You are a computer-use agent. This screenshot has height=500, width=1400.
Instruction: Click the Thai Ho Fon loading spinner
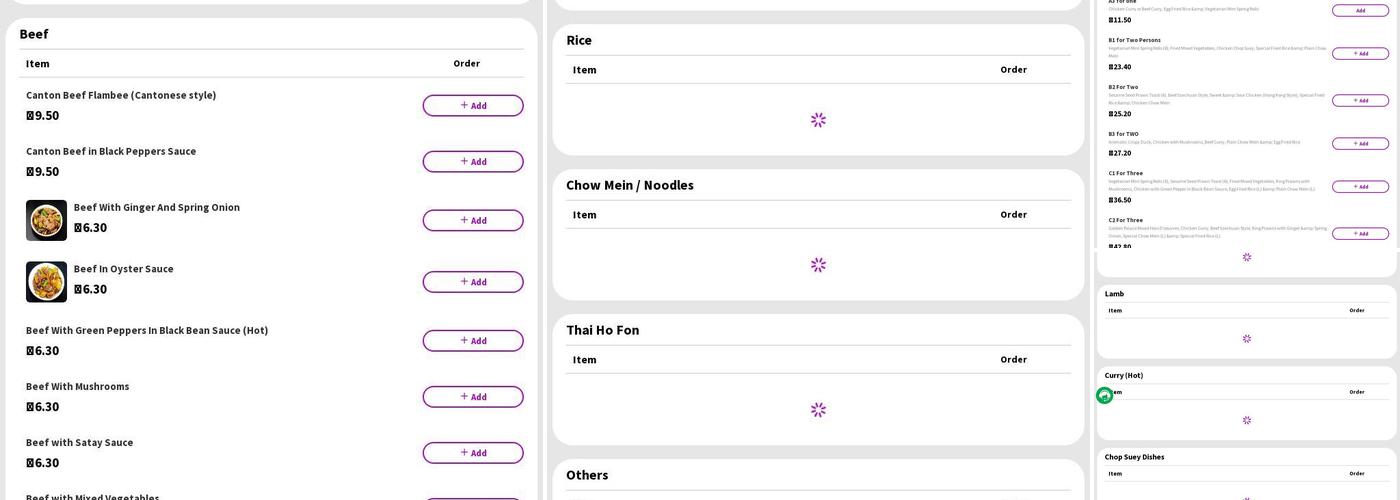coord(818,410)
